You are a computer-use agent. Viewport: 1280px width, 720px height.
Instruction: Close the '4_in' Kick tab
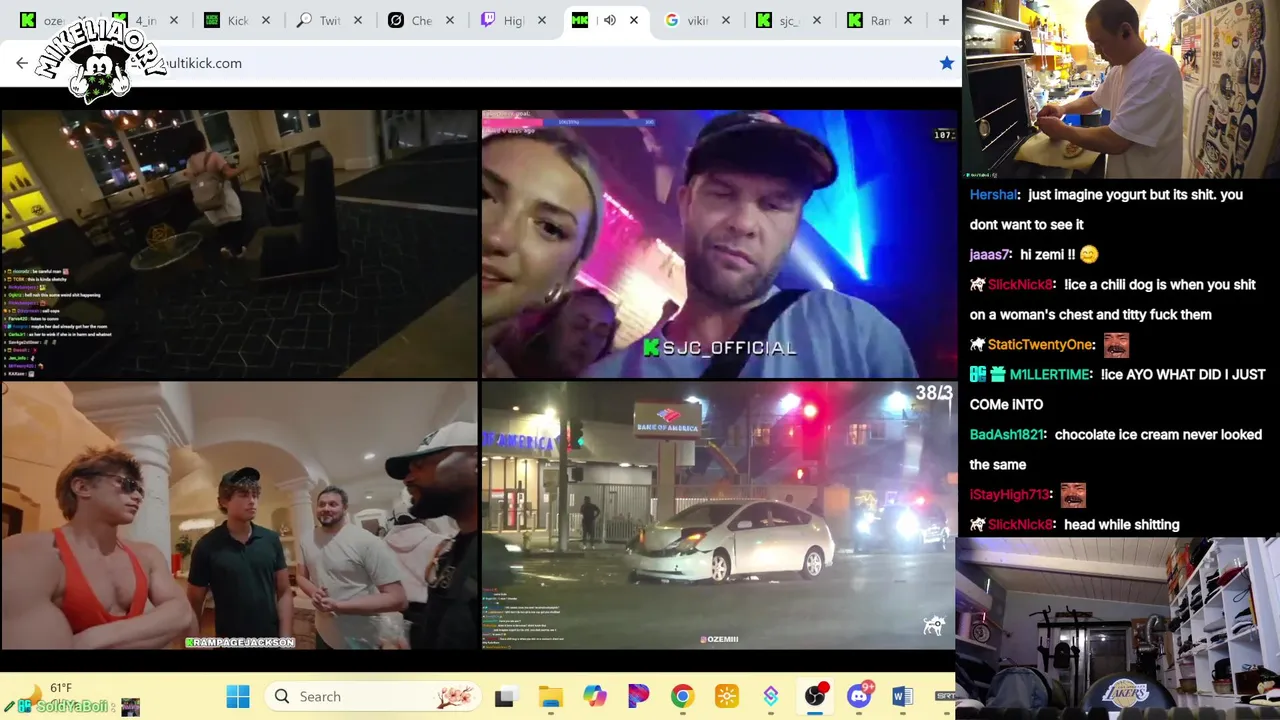pos(174,20)
